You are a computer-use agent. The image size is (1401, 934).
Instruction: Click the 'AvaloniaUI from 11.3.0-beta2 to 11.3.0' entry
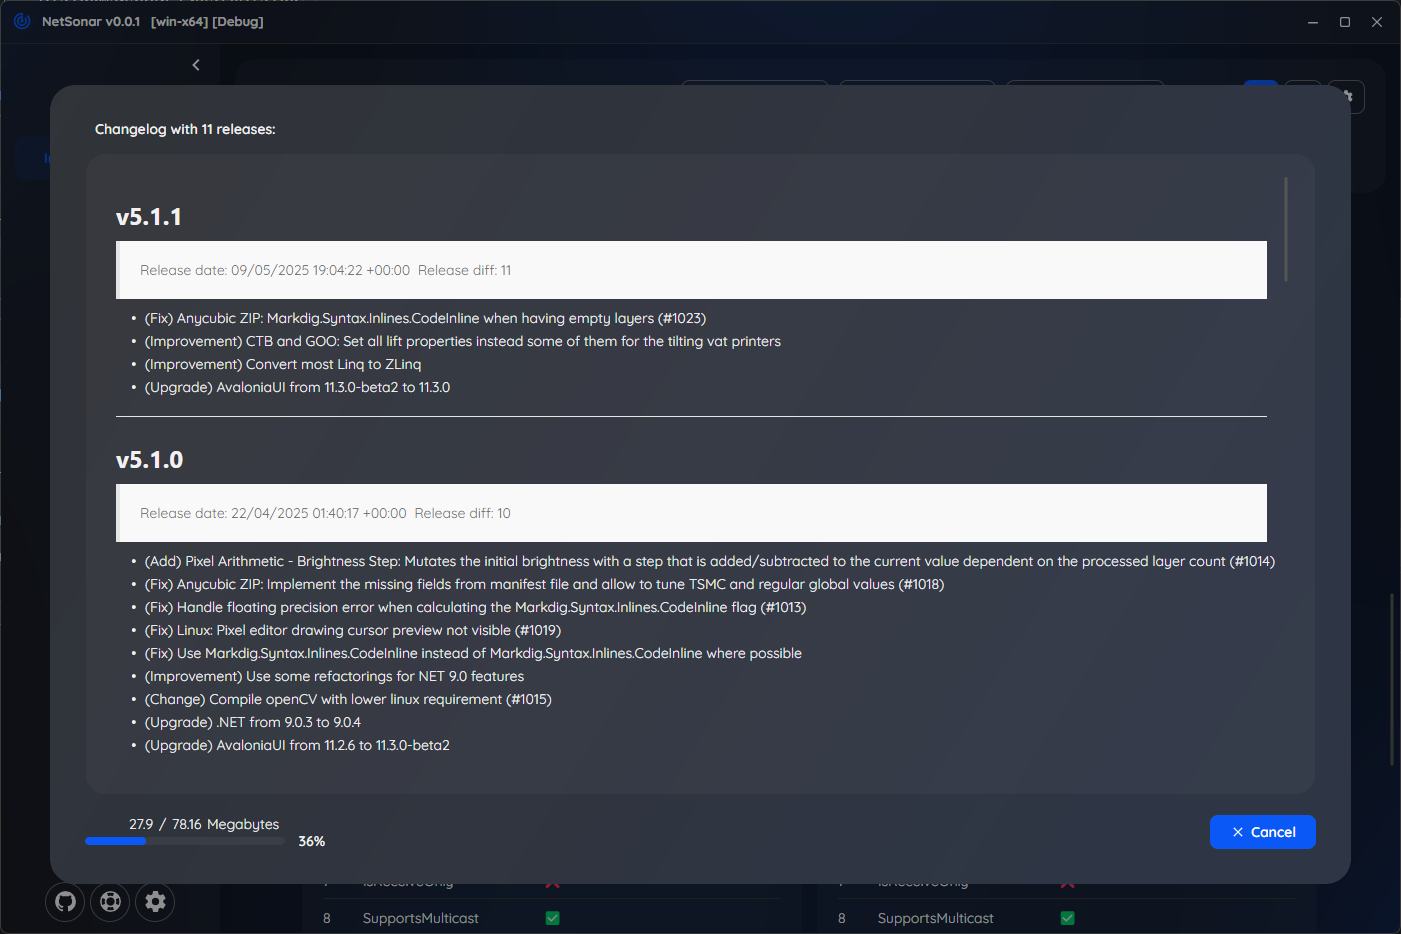[x=297, y=387]
